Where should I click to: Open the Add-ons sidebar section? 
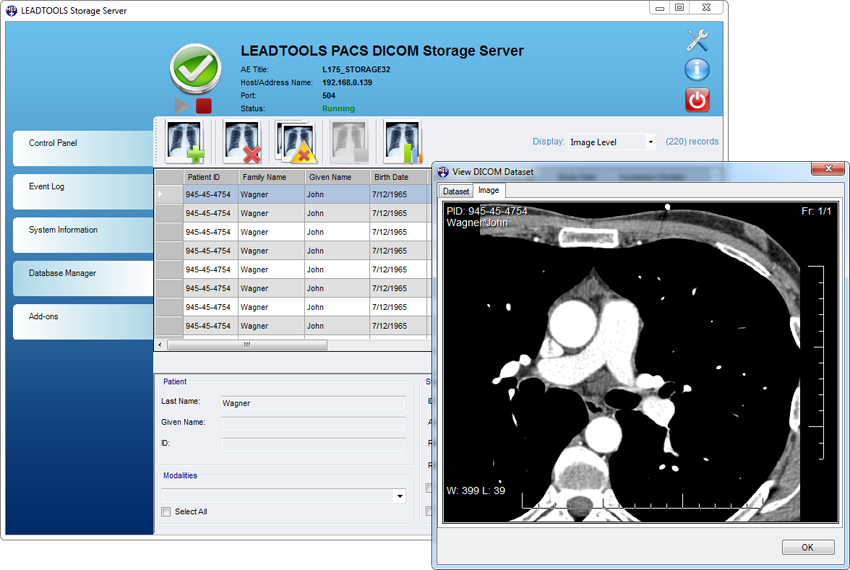tap(82, 316)
